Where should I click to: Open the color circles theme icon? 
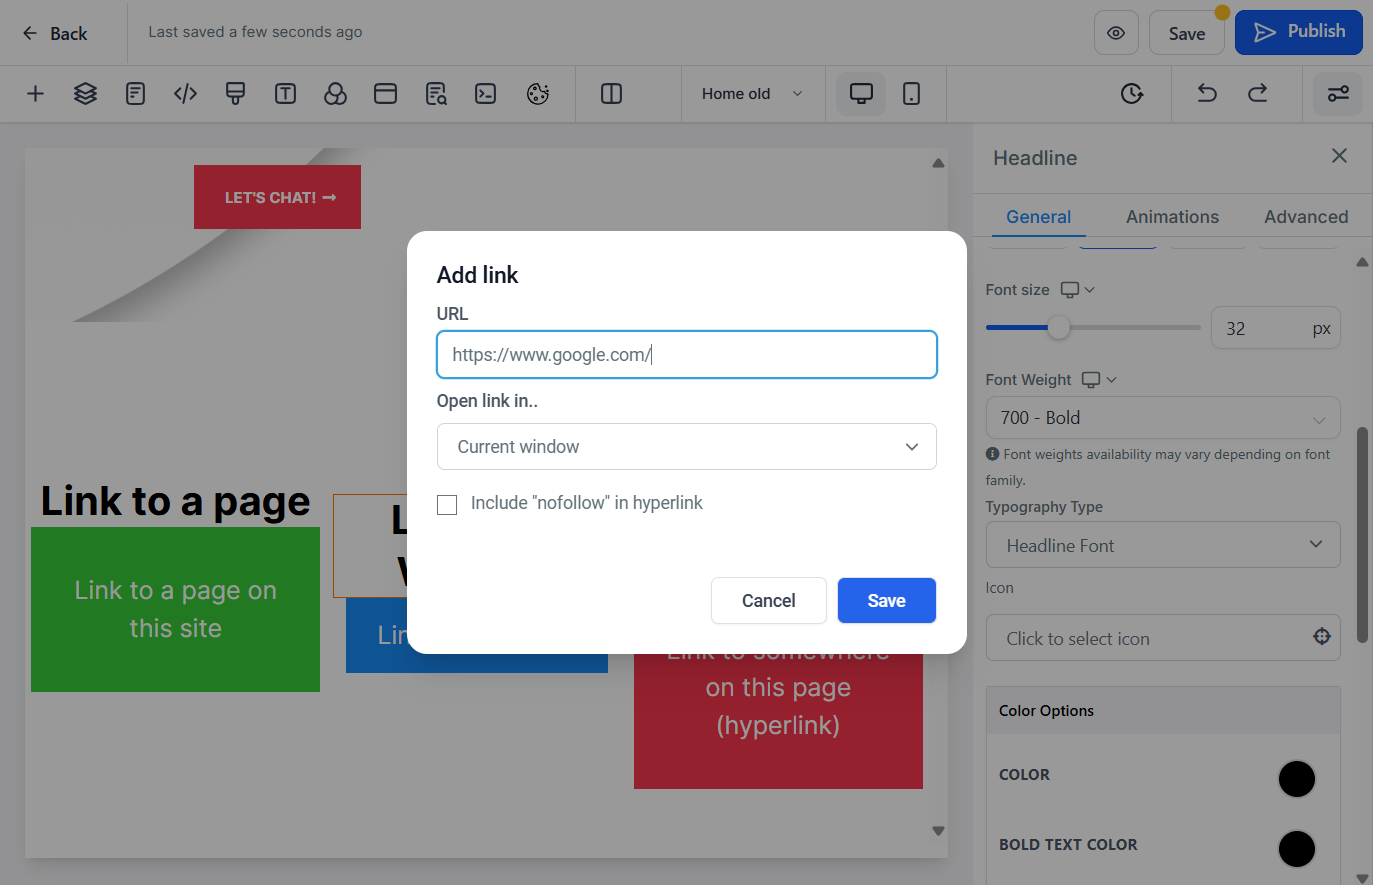(335, 94)
